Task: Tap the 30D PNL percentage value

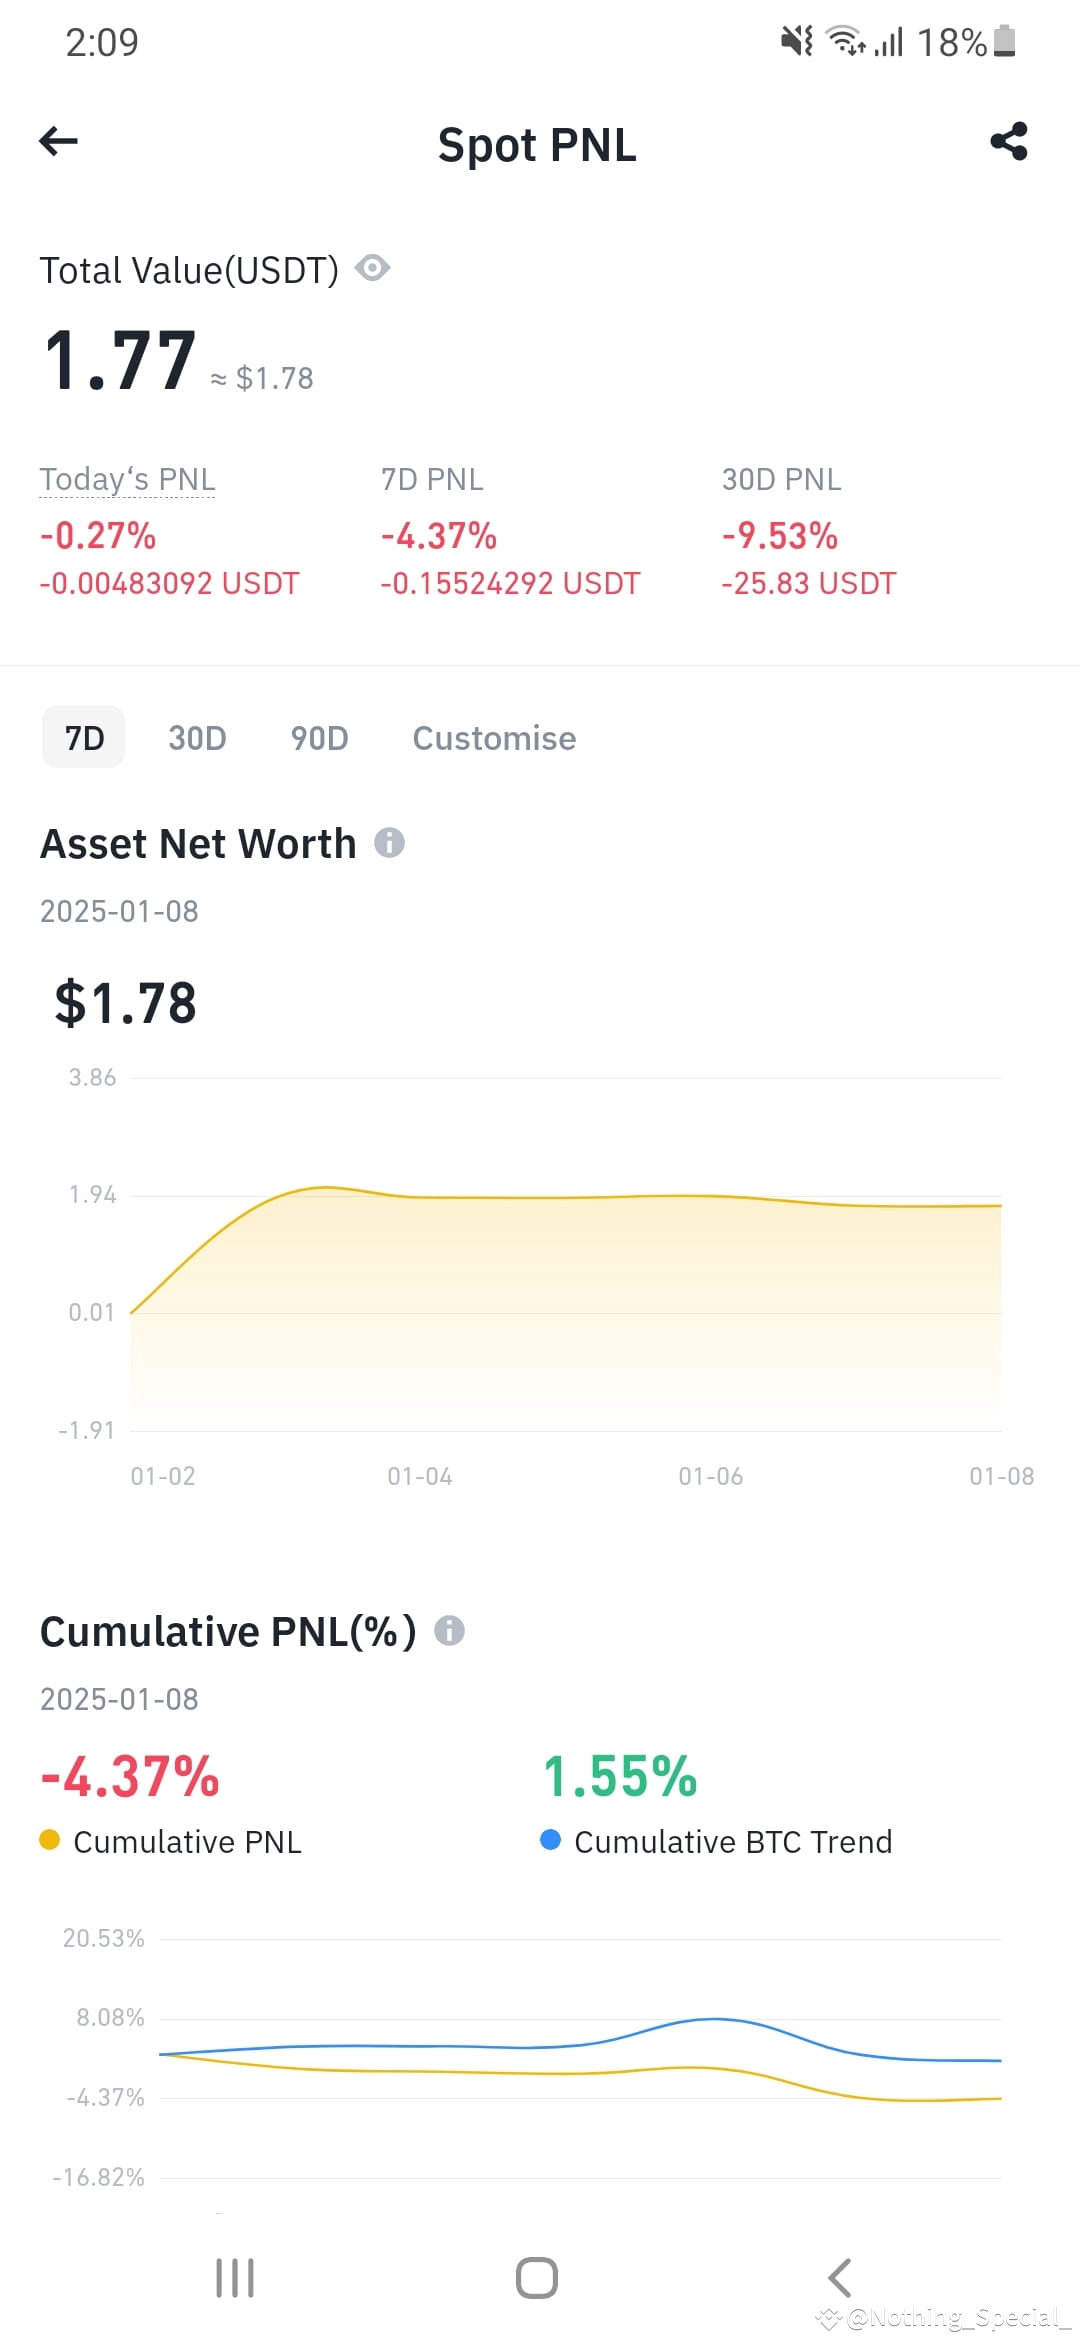Action: pyautogui.click(x=779, y=536)
